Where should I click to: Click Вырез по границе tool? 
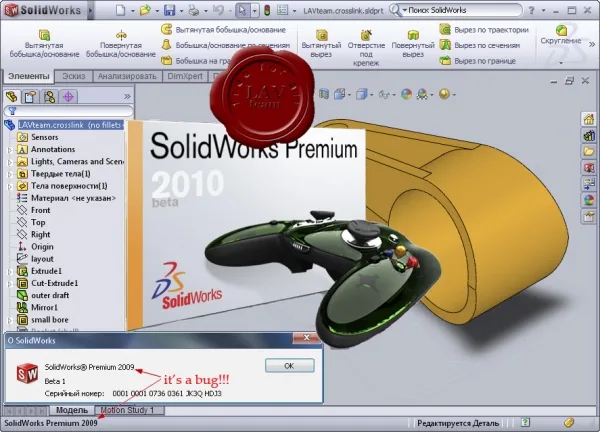tap(478, 60)
